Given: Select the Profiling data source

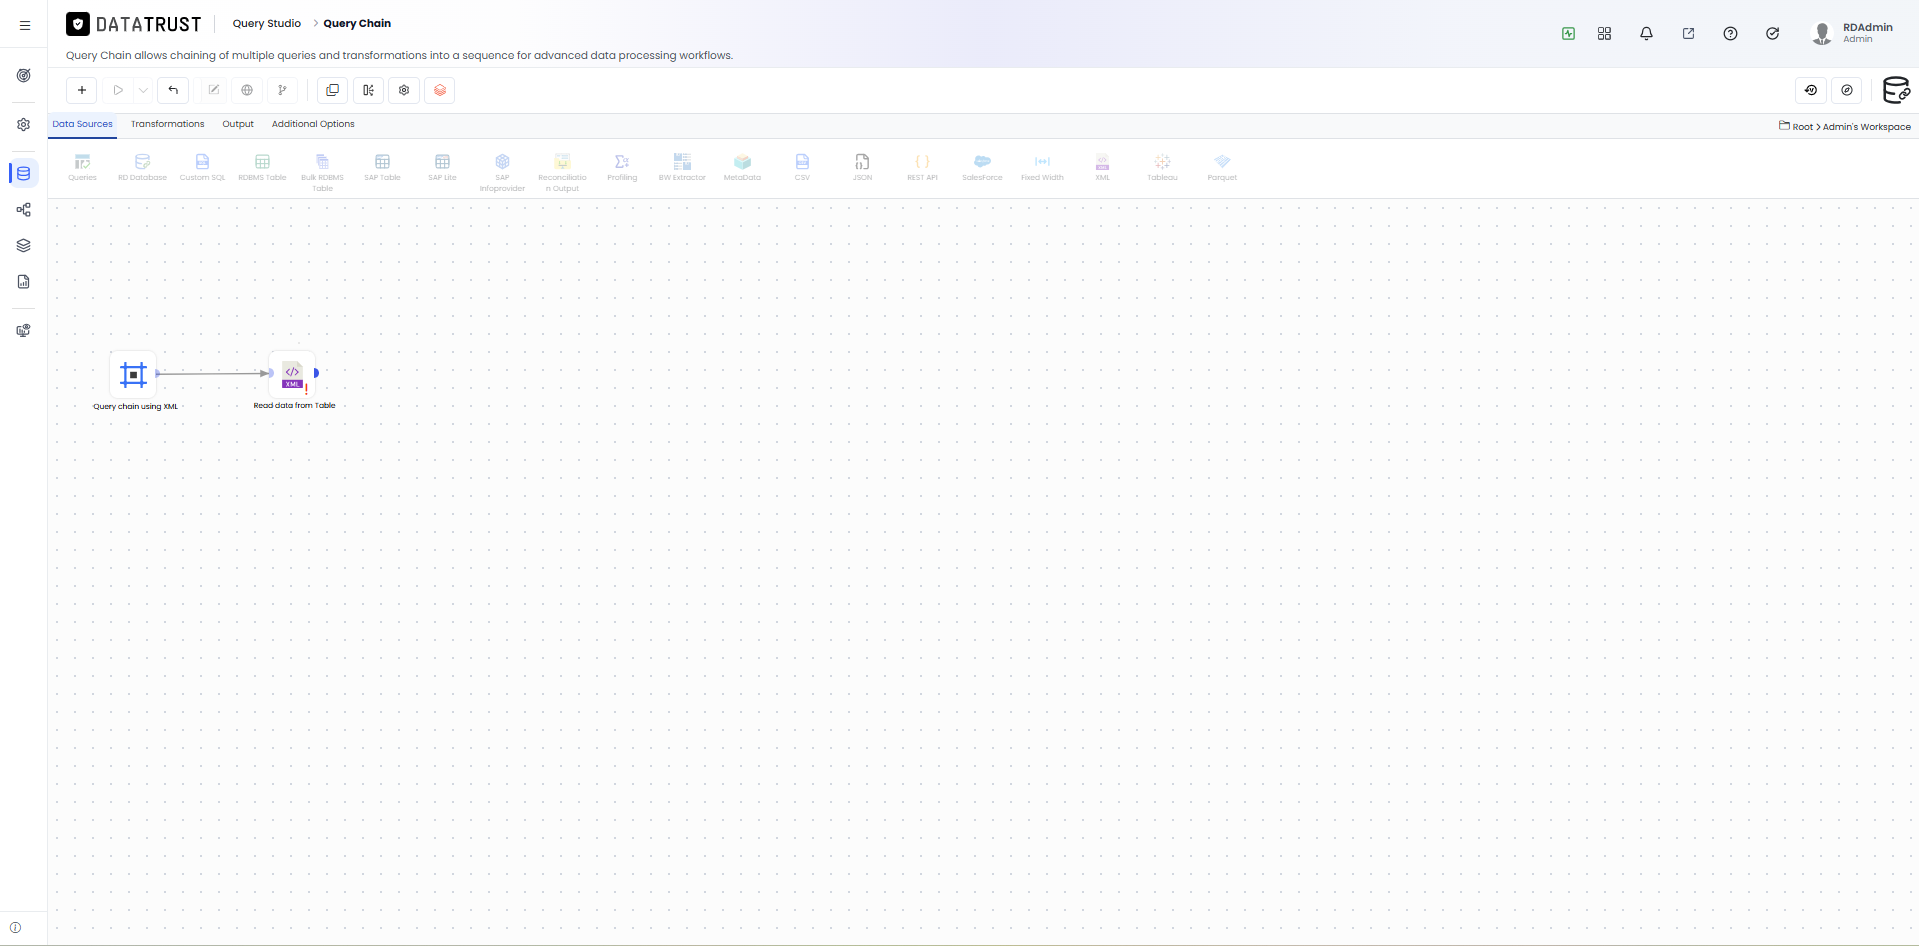Looking at the screenshot, I should [622, 167].
